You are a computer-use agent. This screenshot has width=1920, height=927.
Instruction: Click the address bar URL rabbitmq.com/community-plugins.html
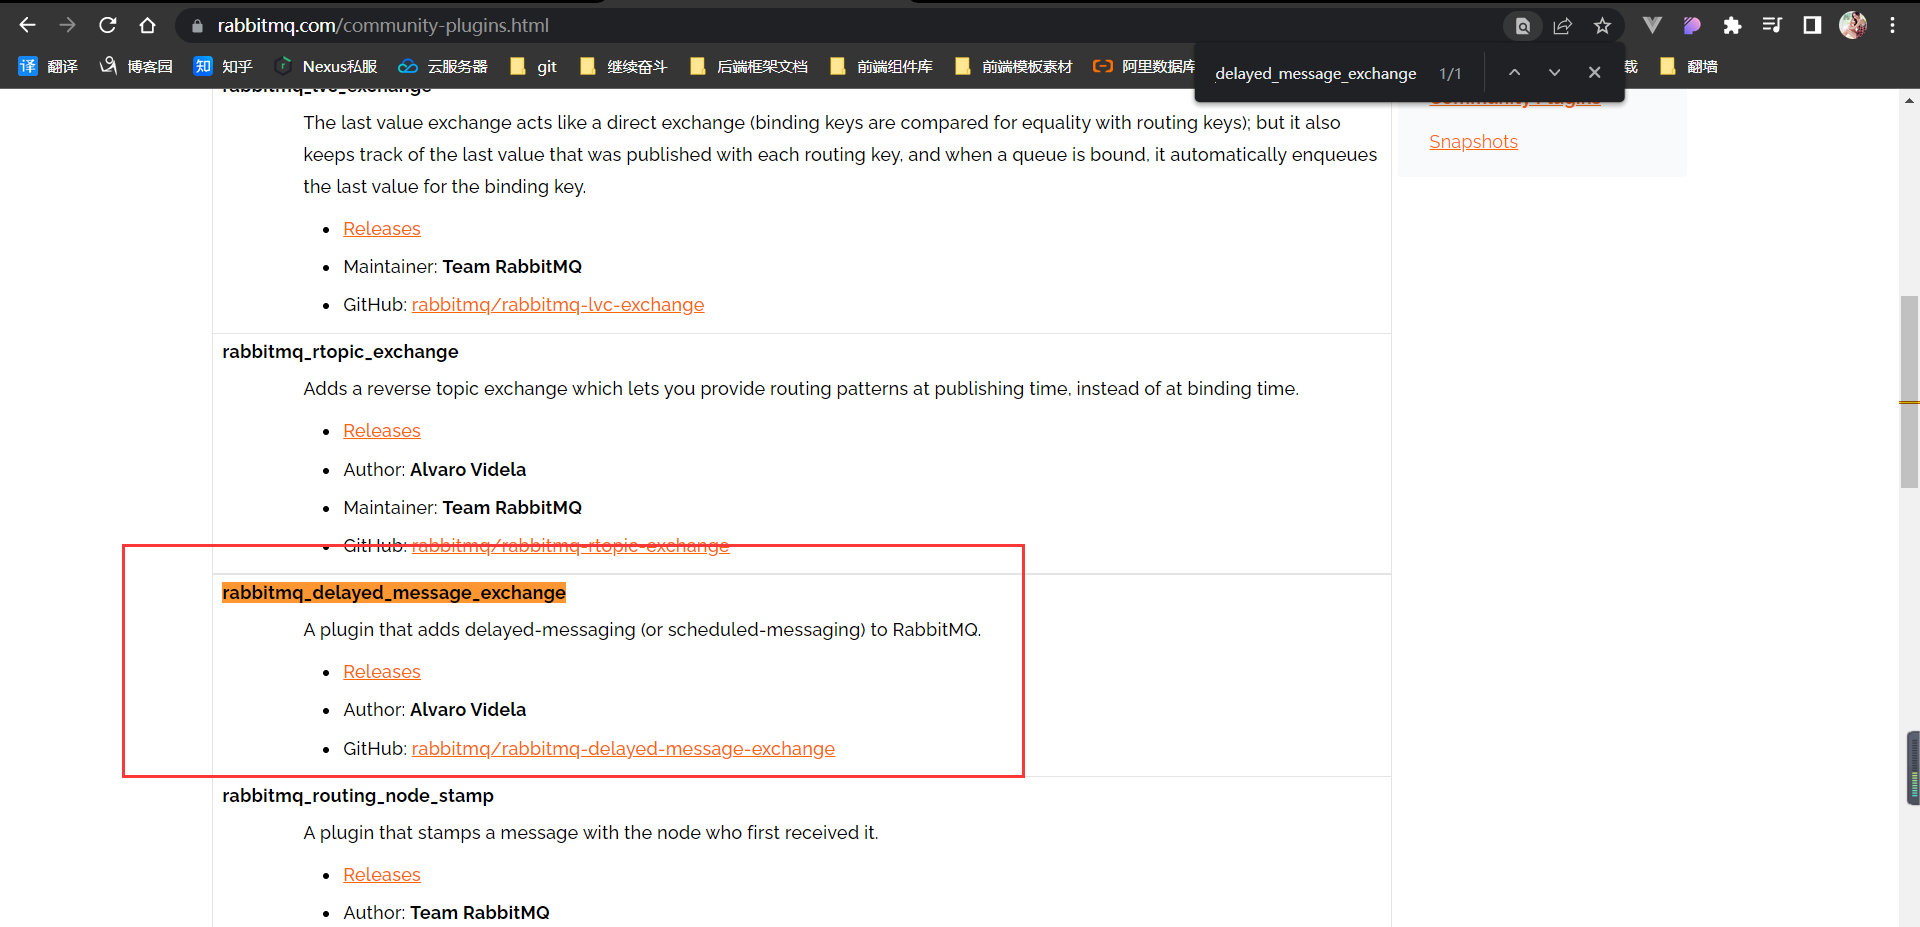tap(383, 26)
